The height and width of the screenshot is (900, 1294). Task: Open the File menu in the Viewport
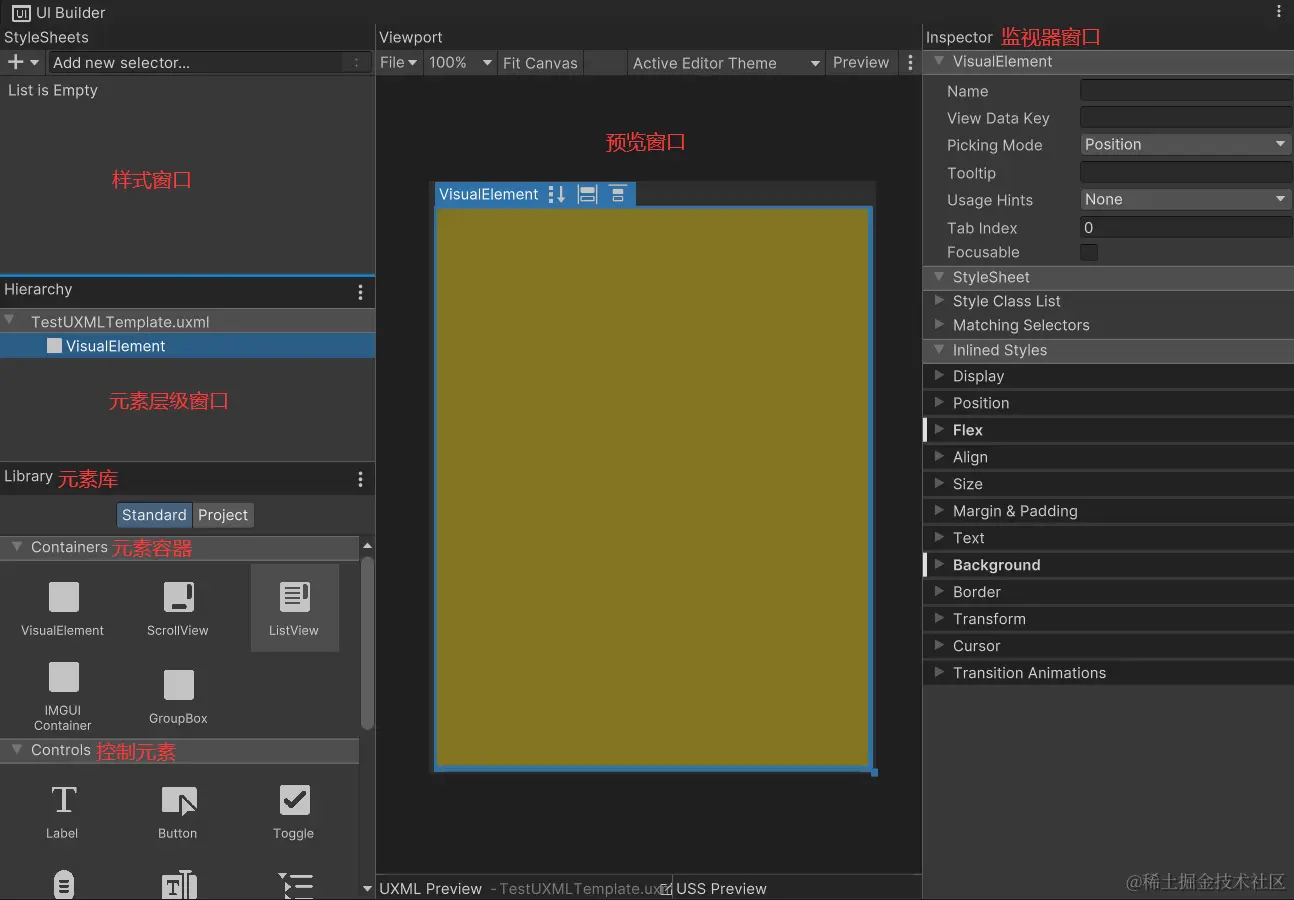click(398, 62)
